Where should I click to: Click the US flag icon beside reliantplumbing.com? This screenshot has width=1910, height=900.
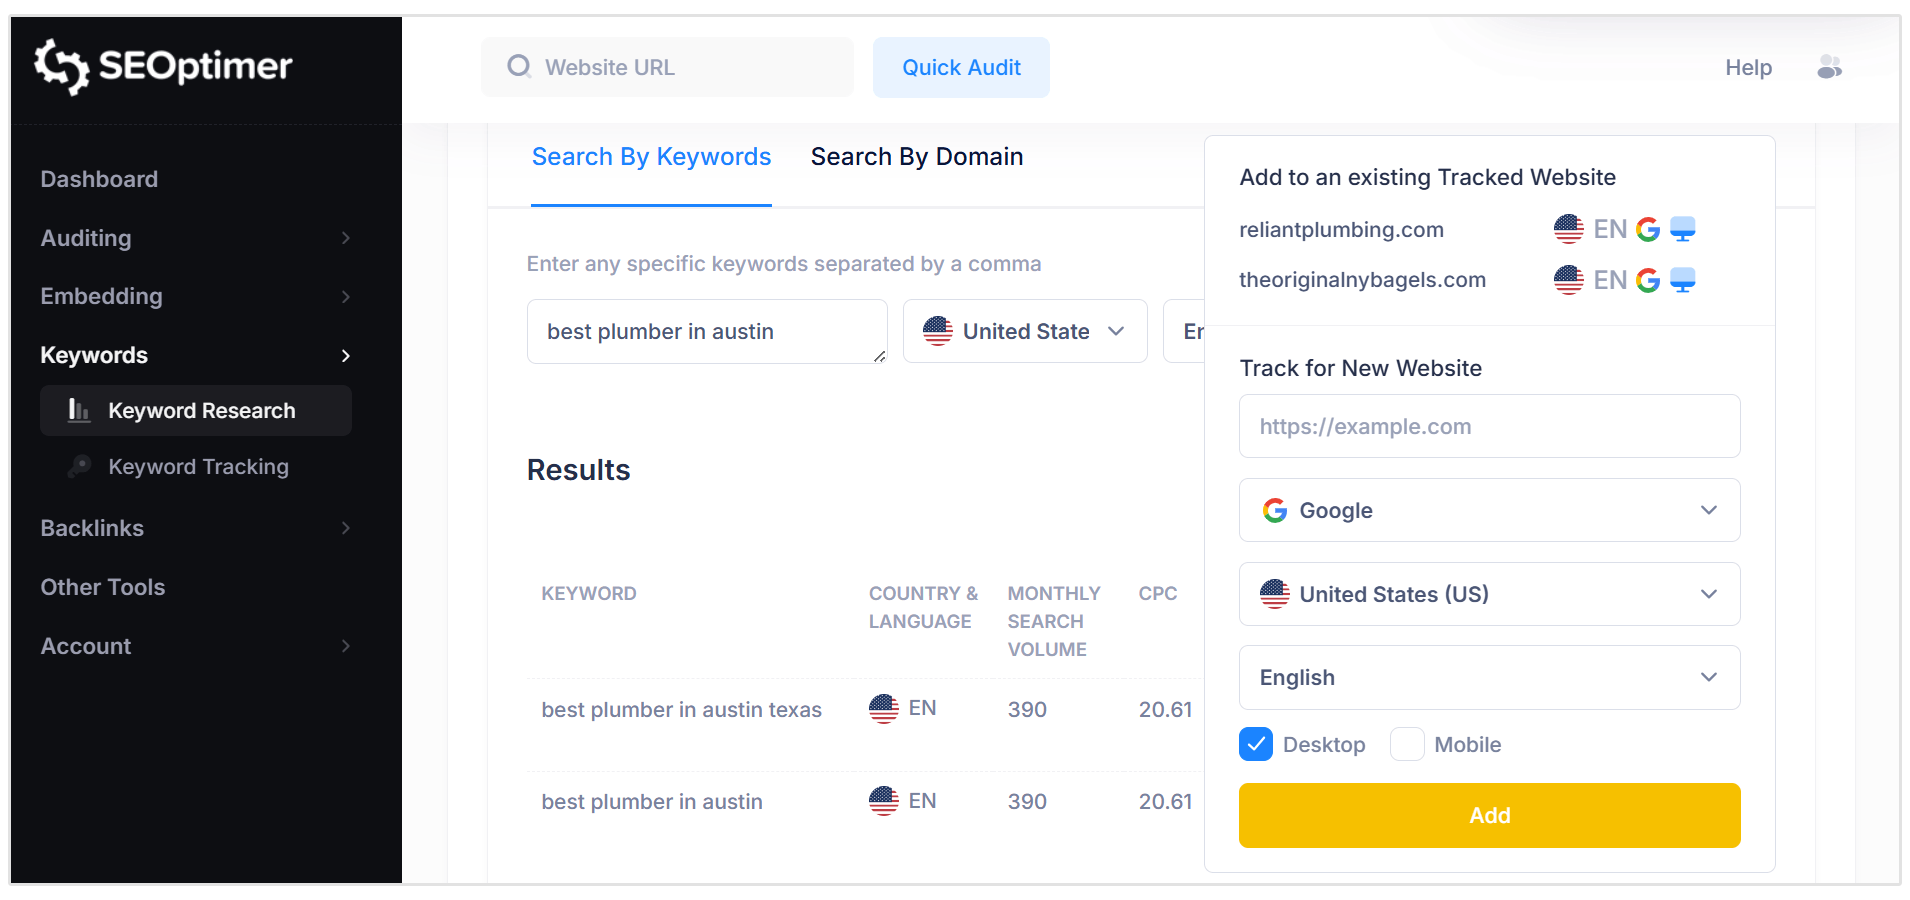coord(1568,228)
